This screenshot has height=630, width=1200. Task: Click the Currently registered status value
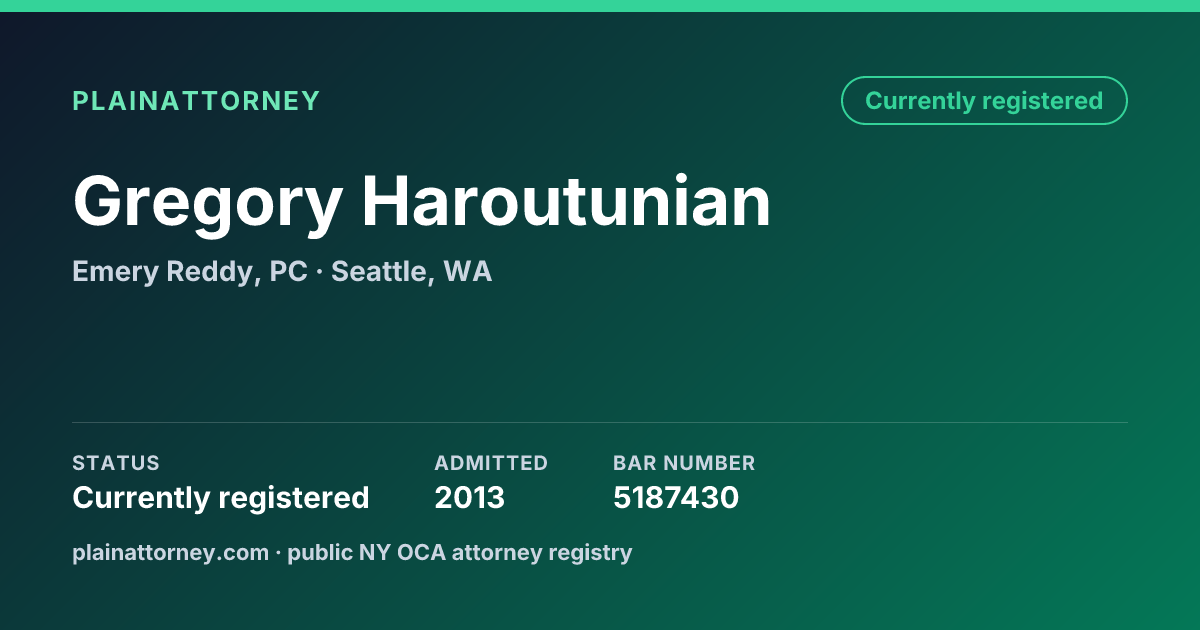221,497
